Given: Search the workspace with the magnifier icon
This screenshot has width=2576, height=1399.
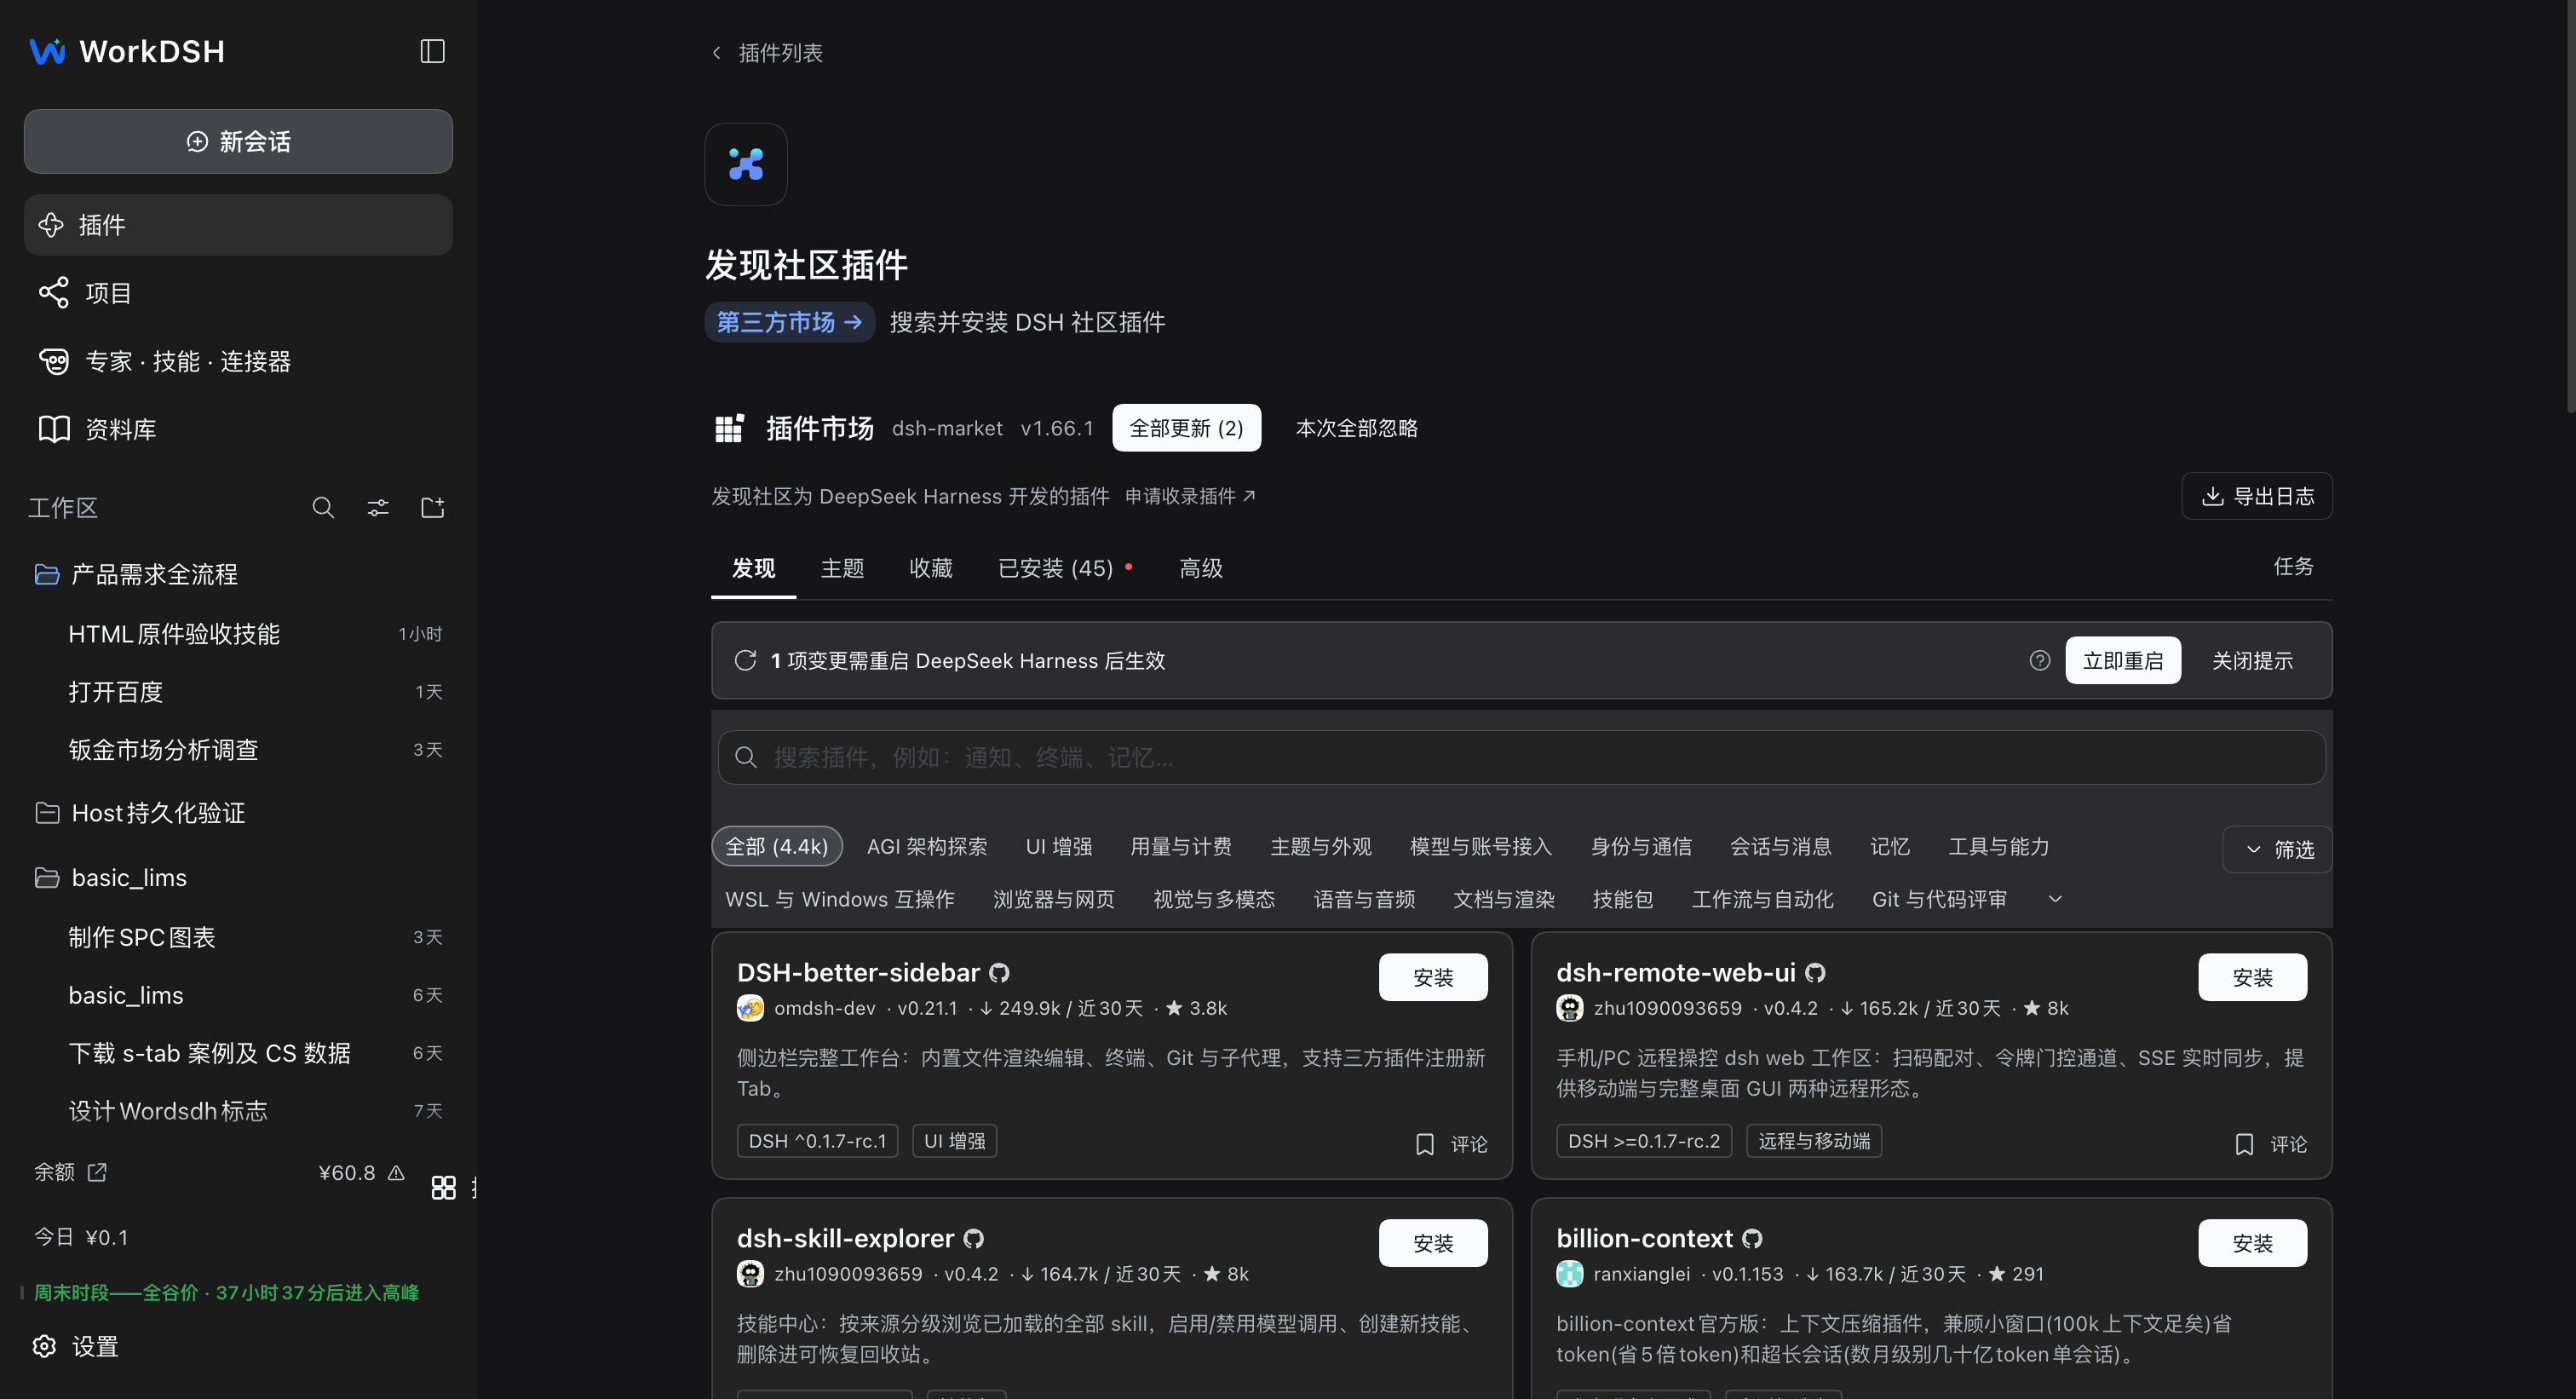Looking at the screenshot, I should click(323, 508).
